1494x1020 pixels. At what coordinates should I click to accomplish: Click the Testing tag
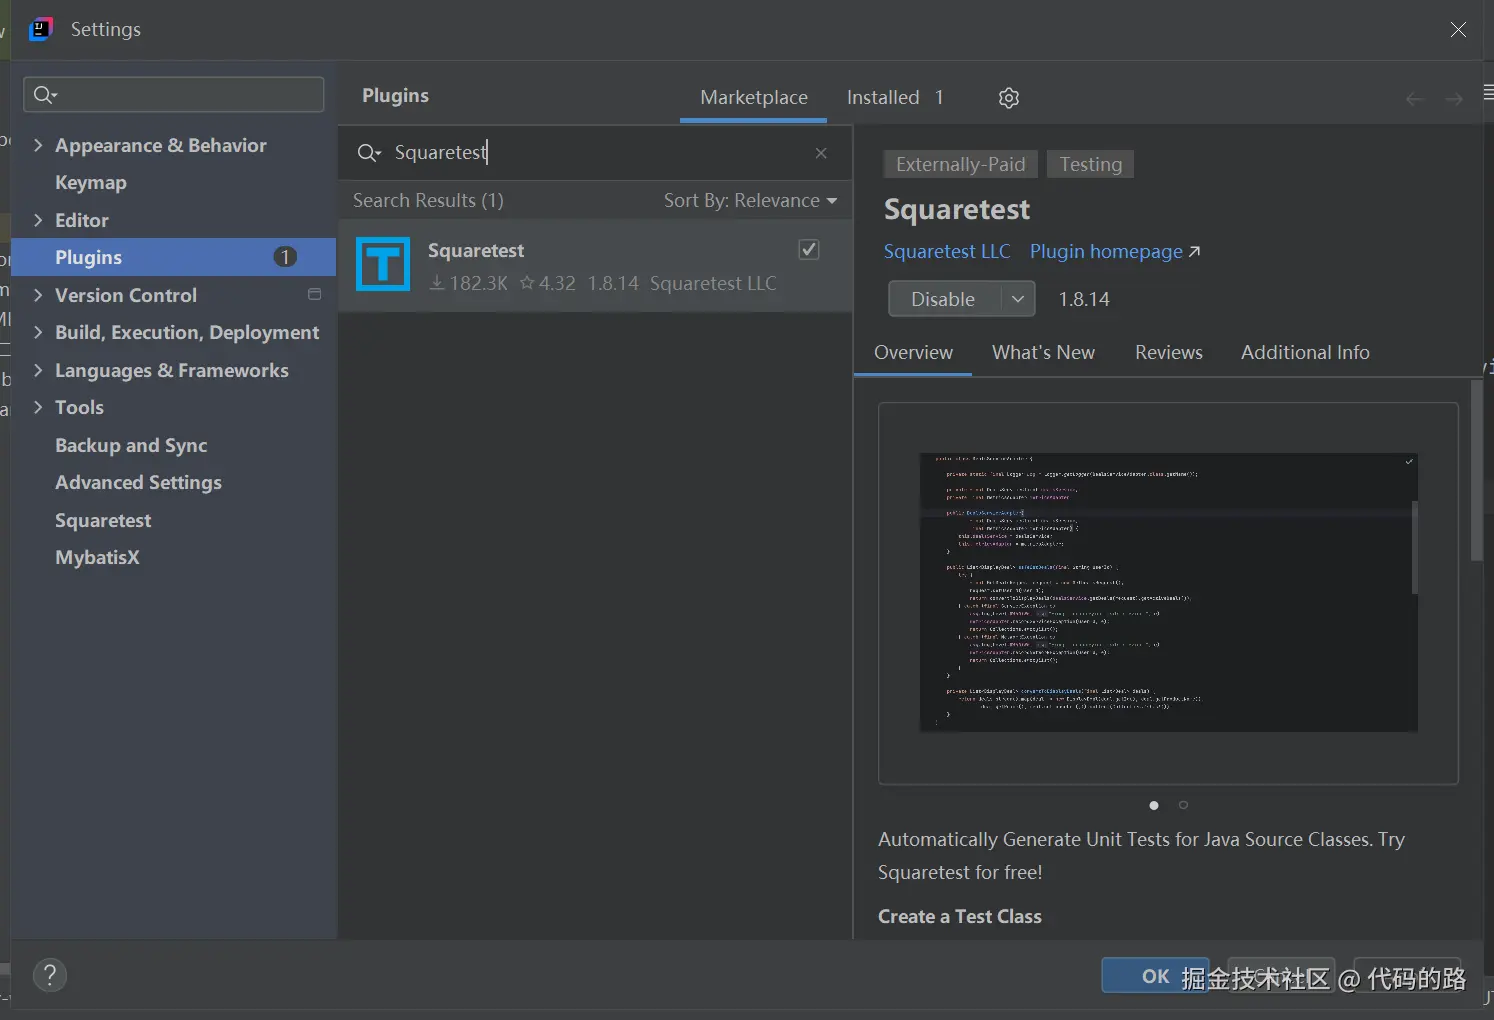(x=1090, y=164)
